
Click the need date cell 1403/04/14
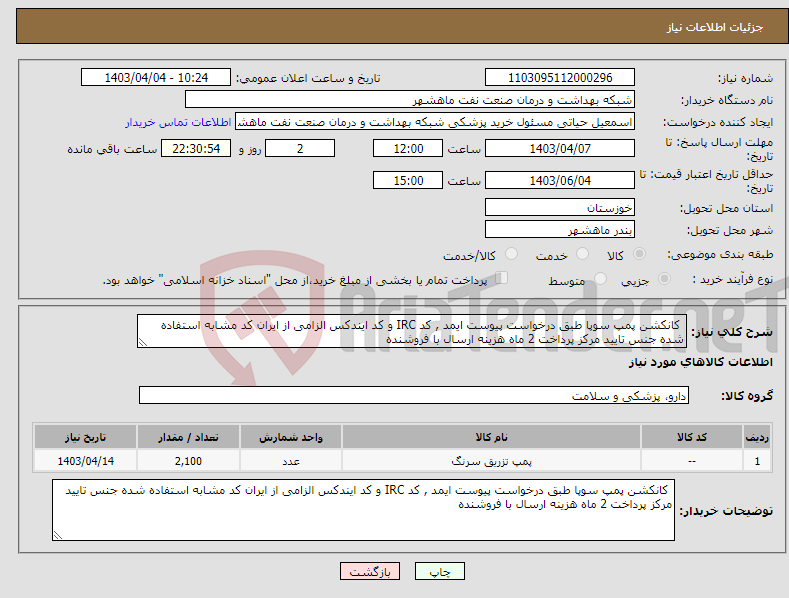coord(86,461)
